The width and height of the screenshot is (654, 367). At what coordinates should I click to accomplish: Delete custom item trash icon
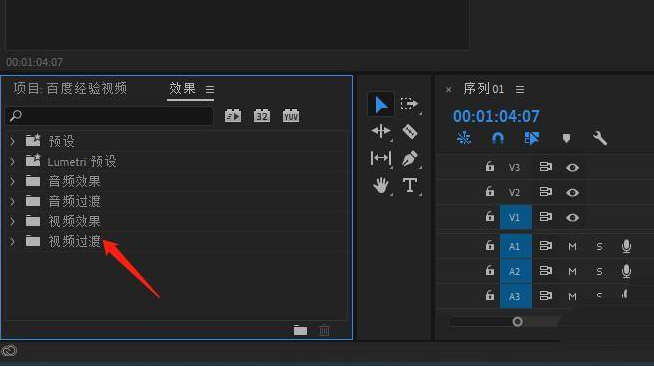324,331
